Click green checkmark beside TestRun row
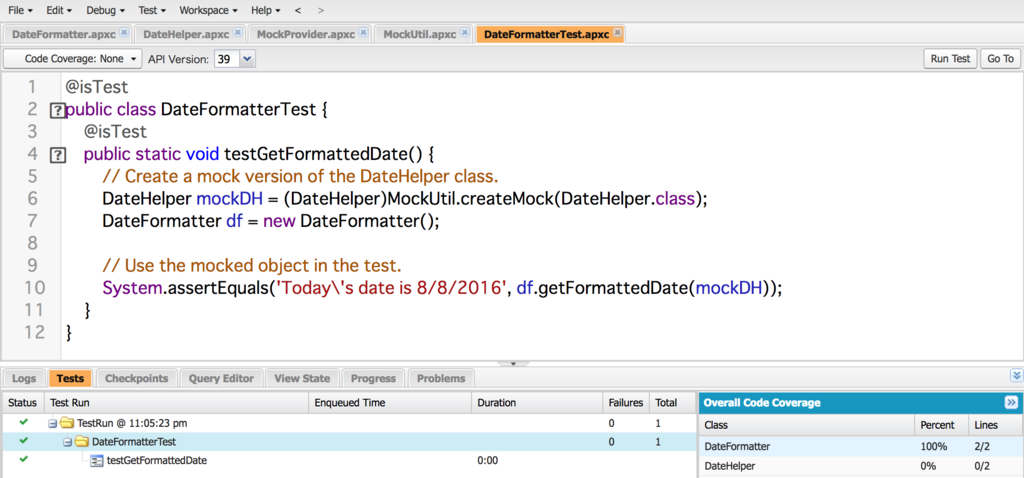 [24, 422]
